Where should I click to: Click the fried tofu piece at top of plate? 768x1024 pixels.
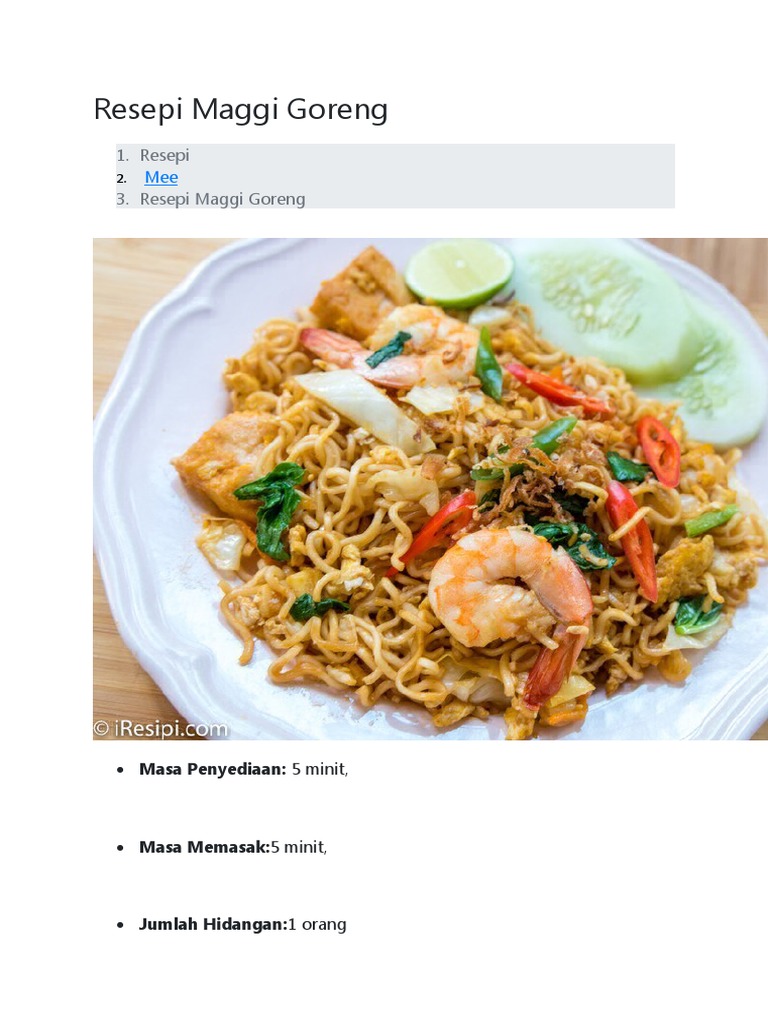click(360, 292)
